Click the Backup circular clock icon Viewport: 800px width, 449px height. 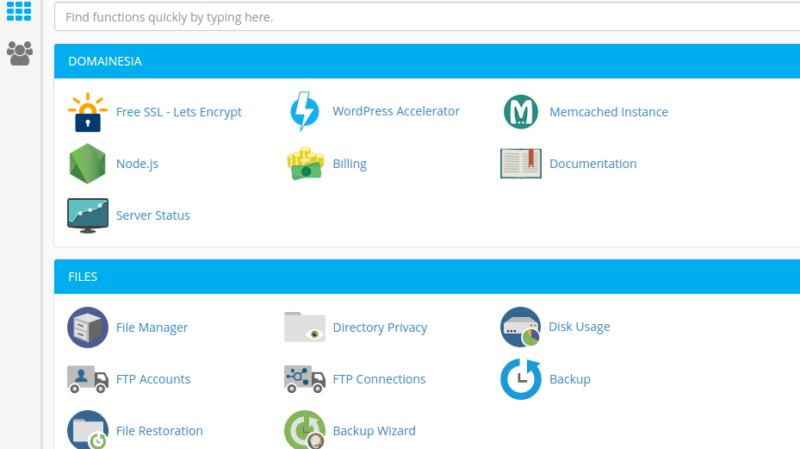click(520, 379)
